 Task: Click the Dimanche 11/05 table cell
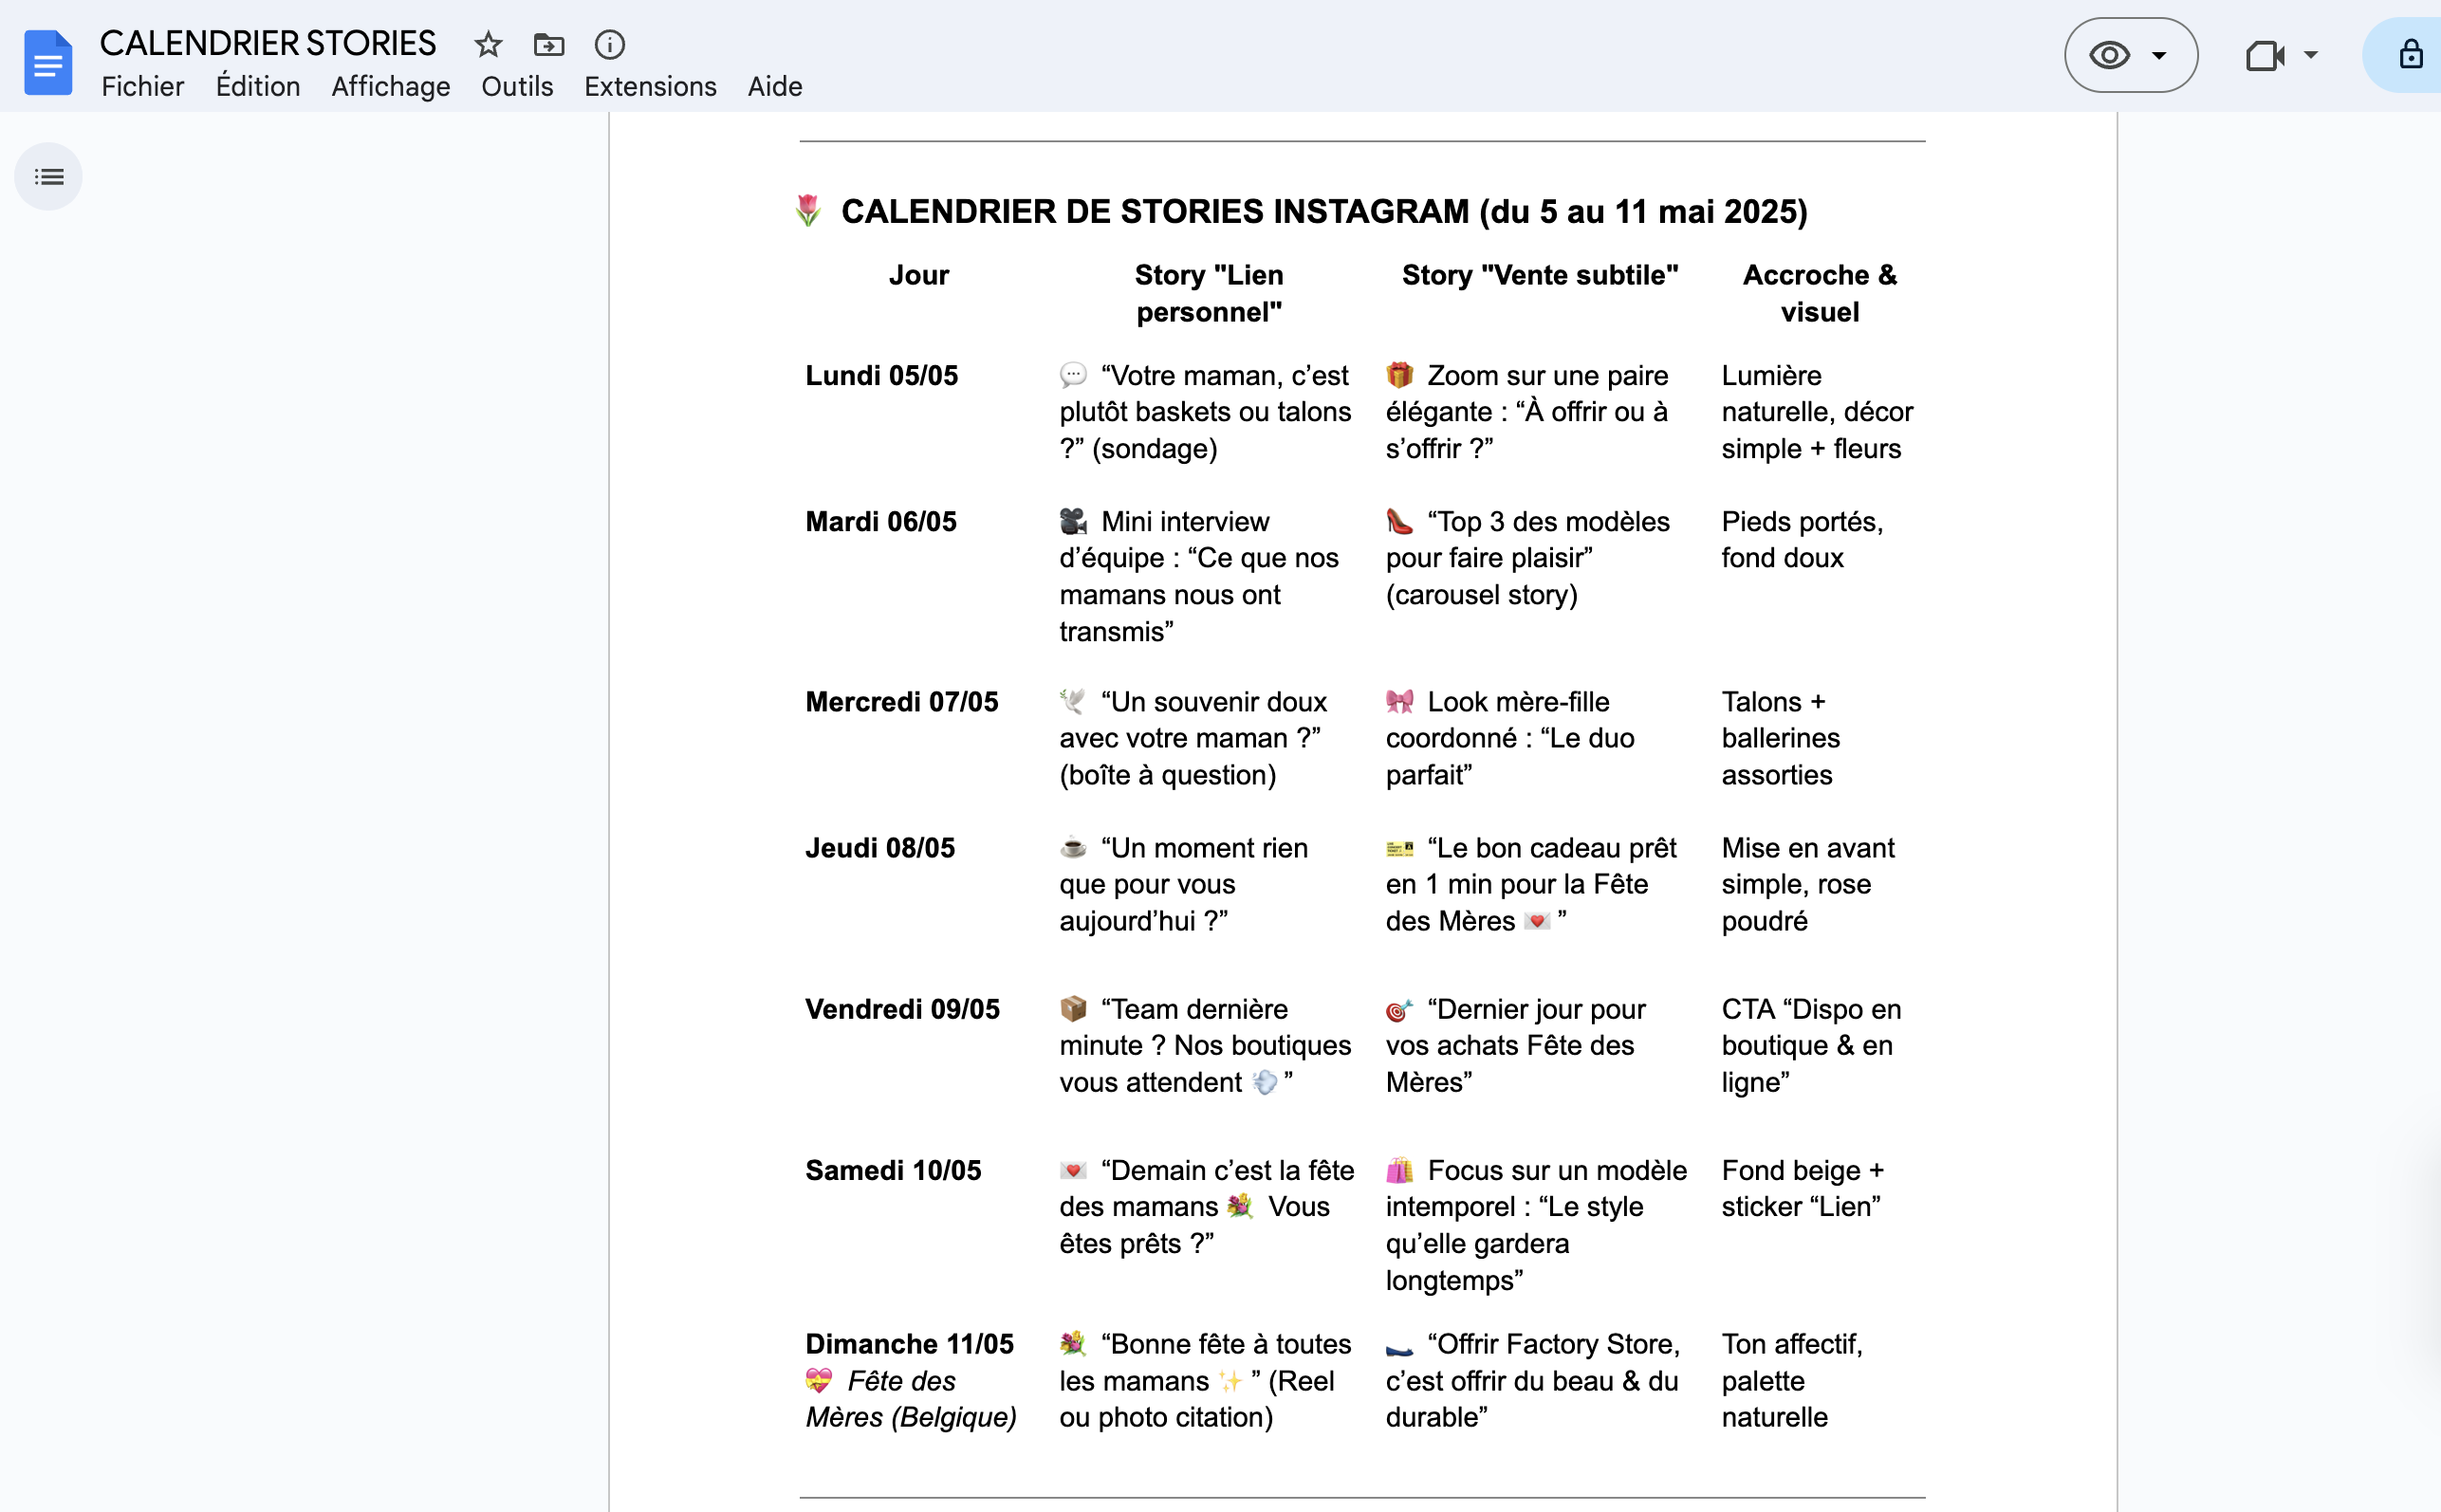coord(910,1380)
